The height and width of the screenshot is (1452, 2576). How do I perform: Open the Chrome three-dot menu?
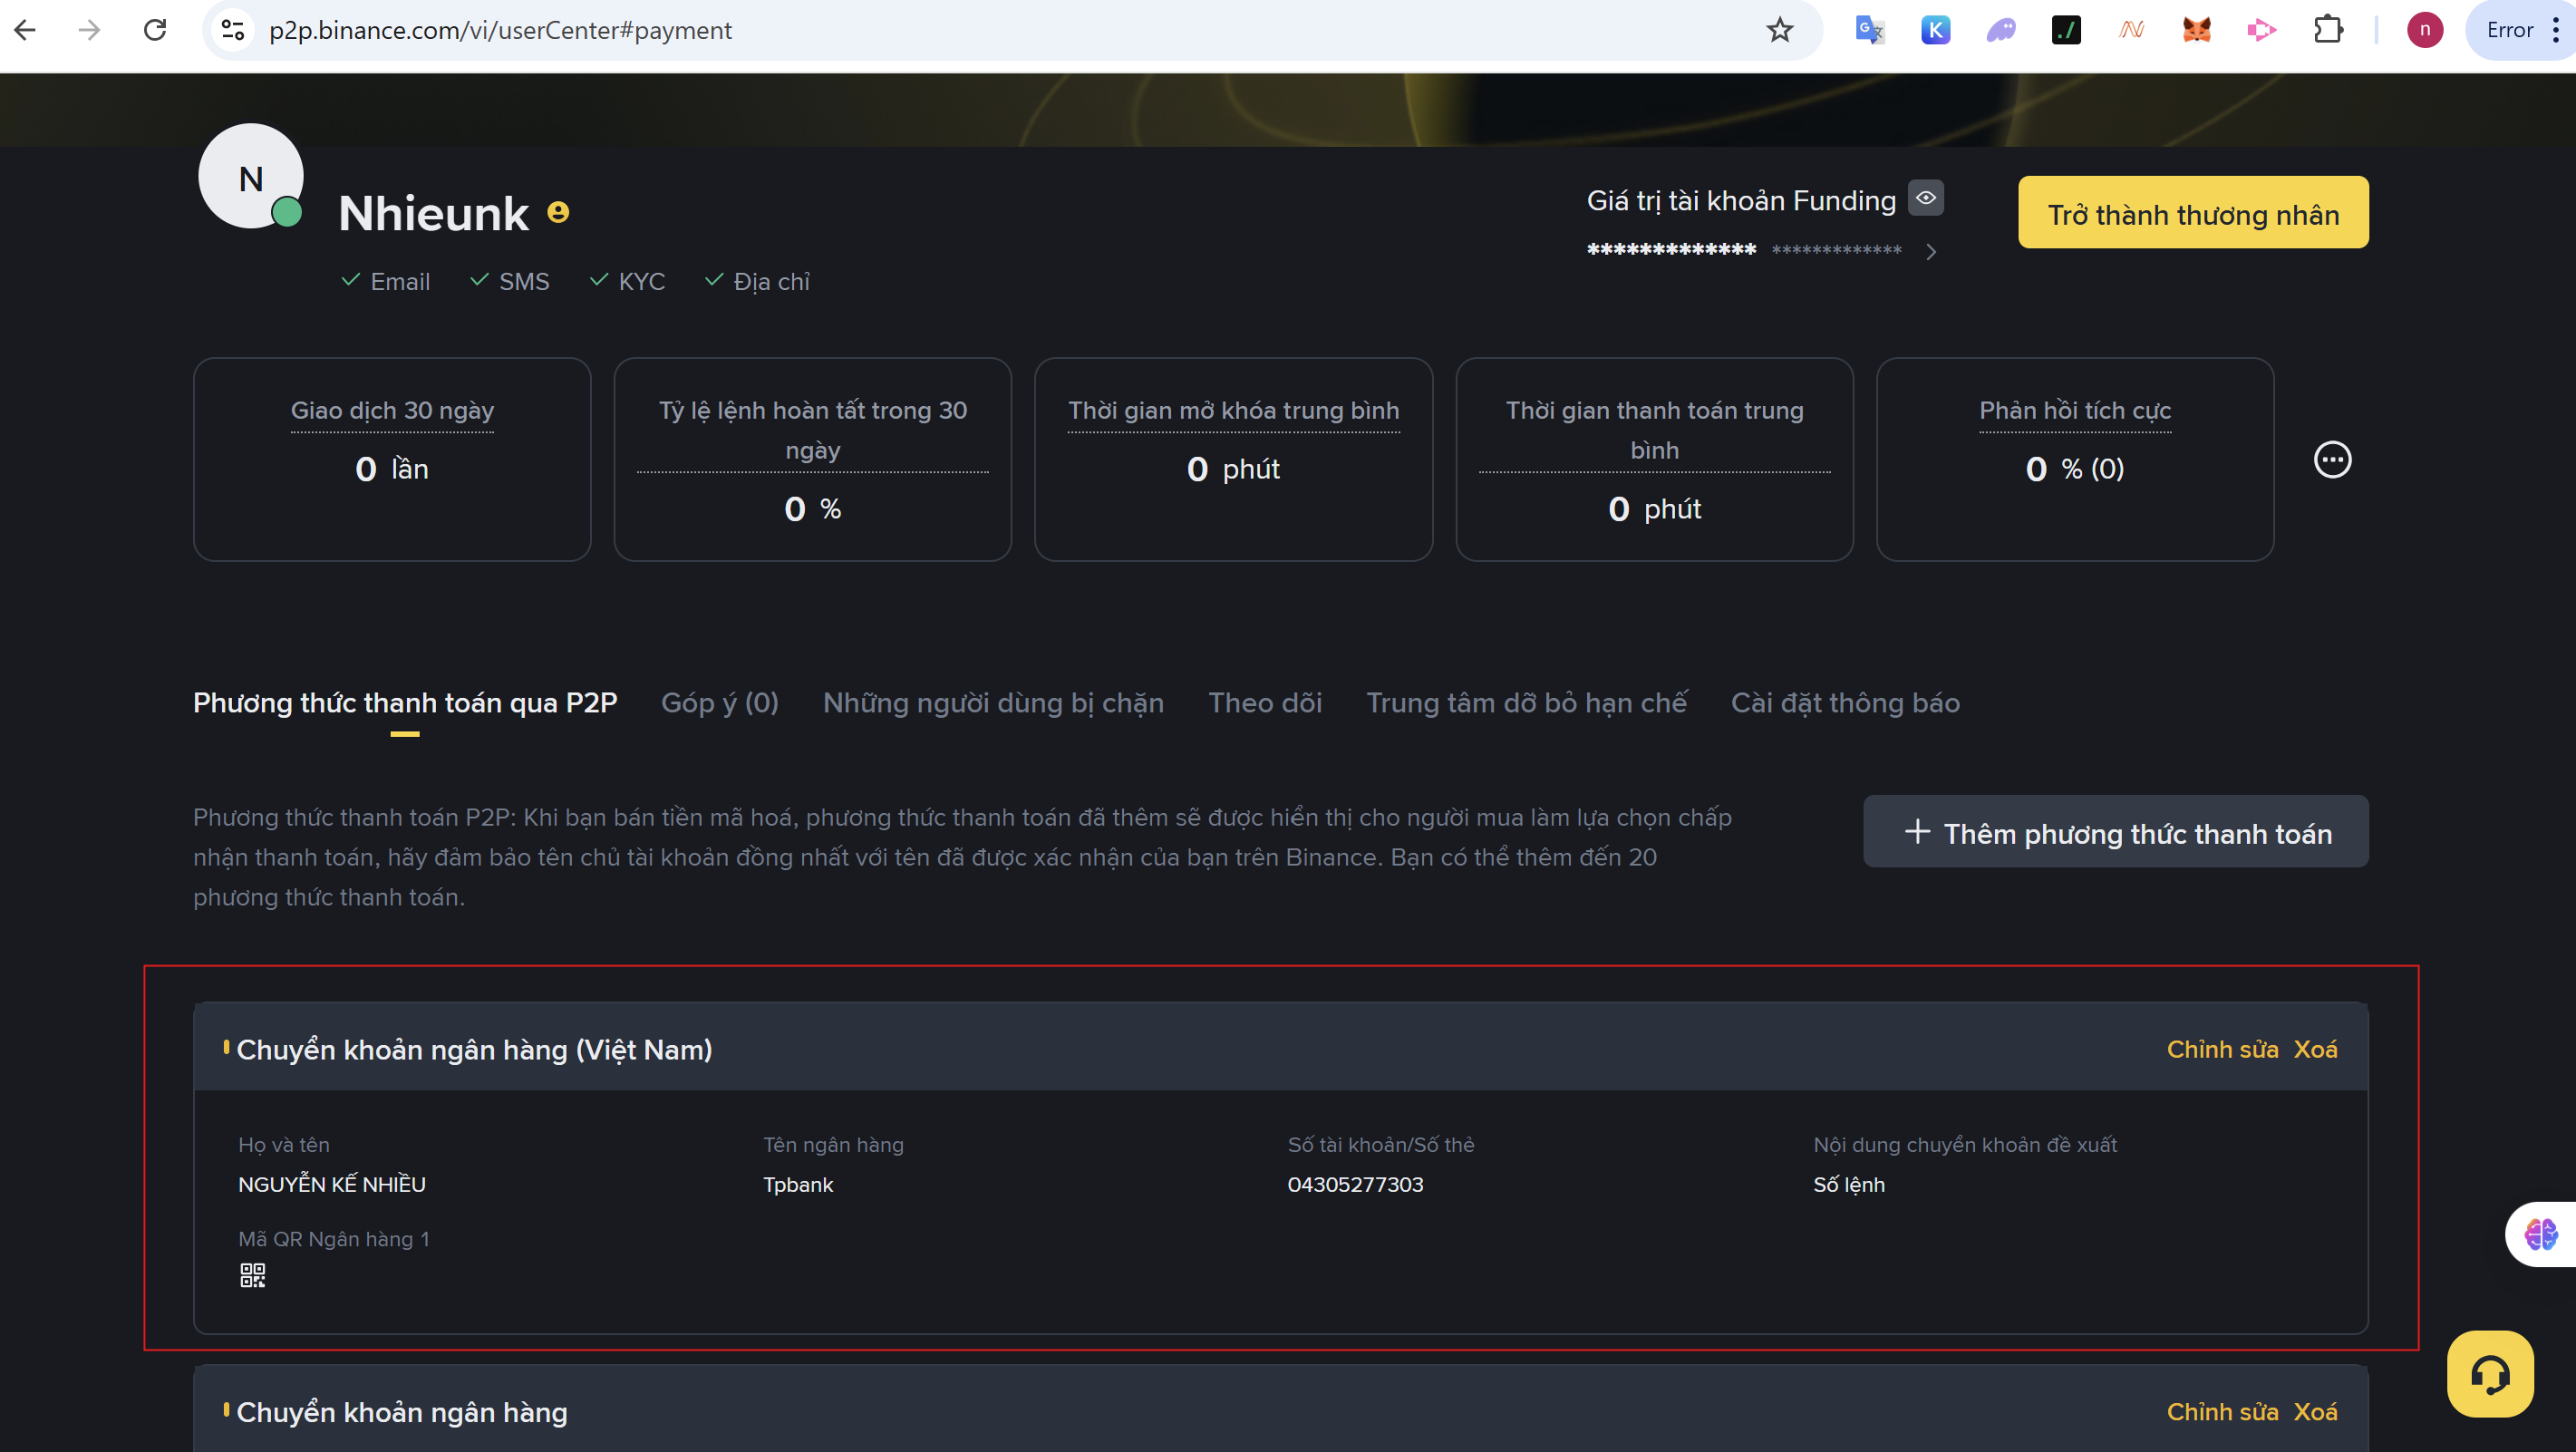click(2556, 30)
